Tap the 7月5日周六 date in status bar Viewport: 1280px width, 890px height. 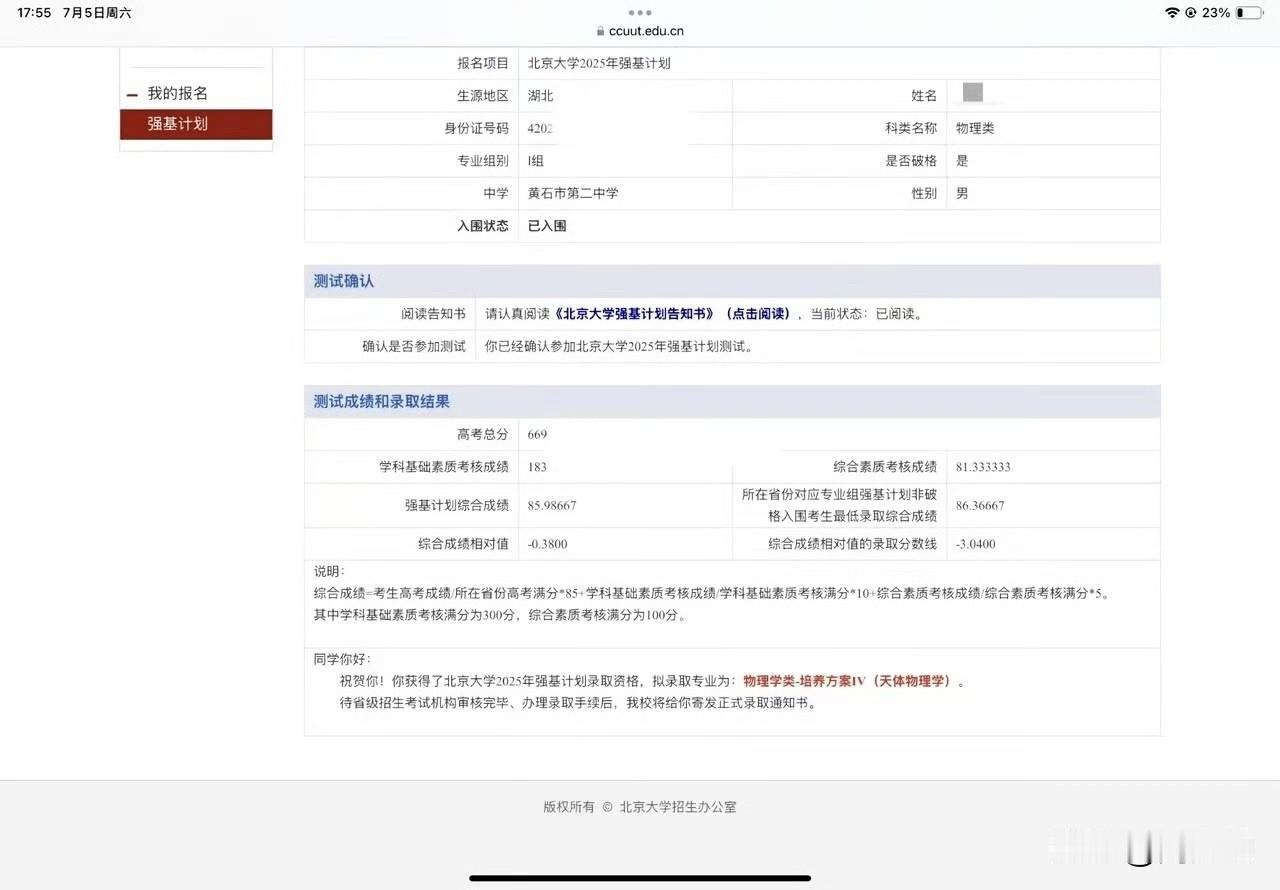click(96, 13)
